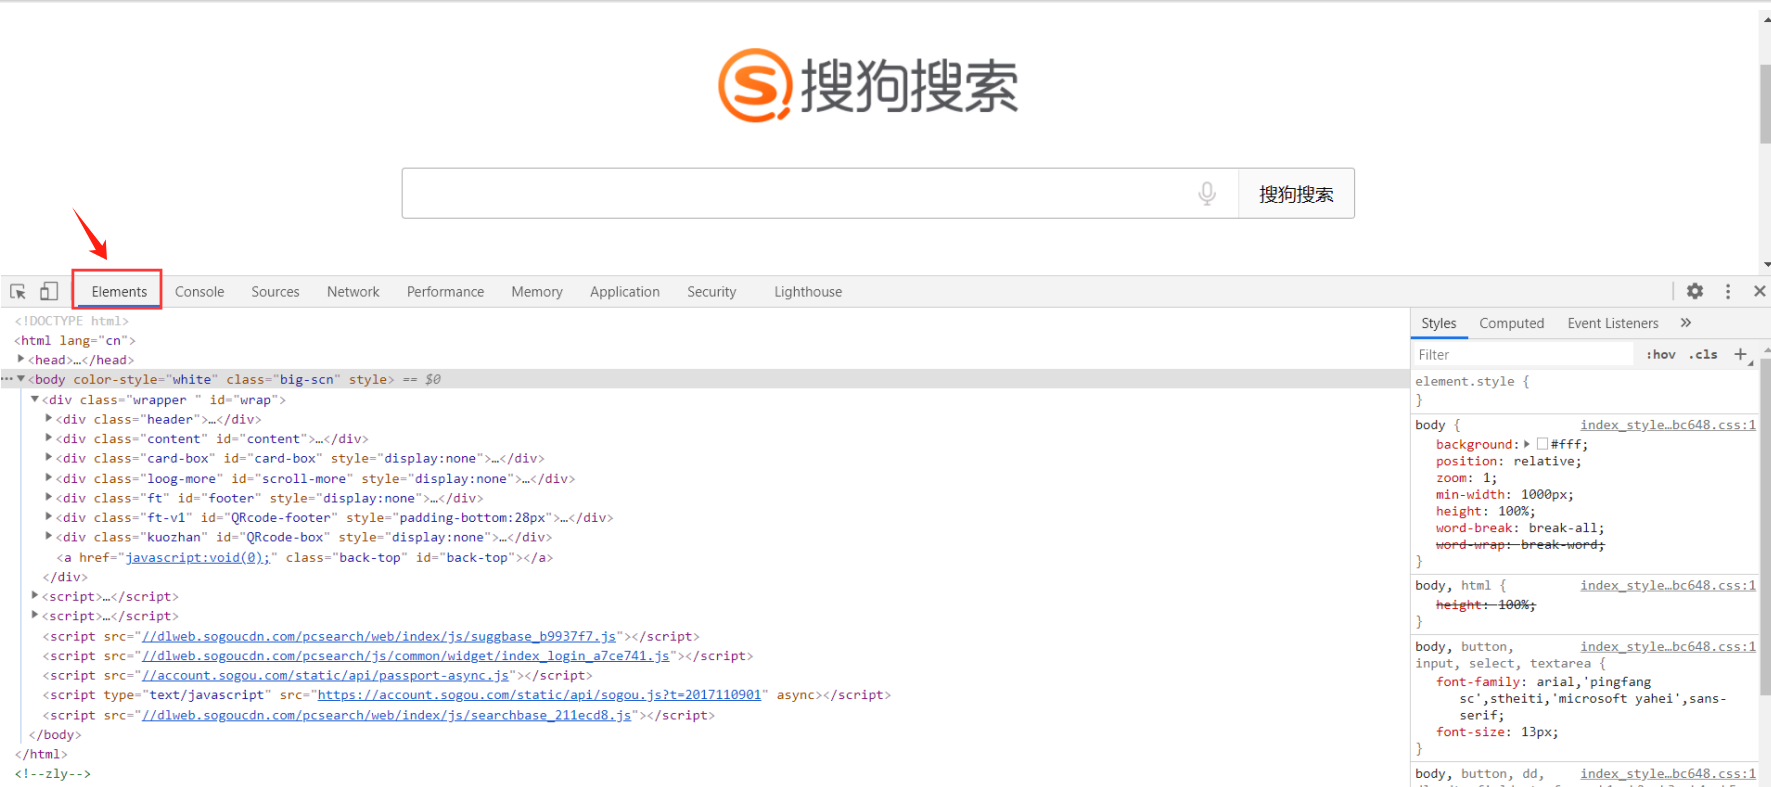Expand the div id content node
The height and width of the screenshot is (787, 1771).
point(49,438)
